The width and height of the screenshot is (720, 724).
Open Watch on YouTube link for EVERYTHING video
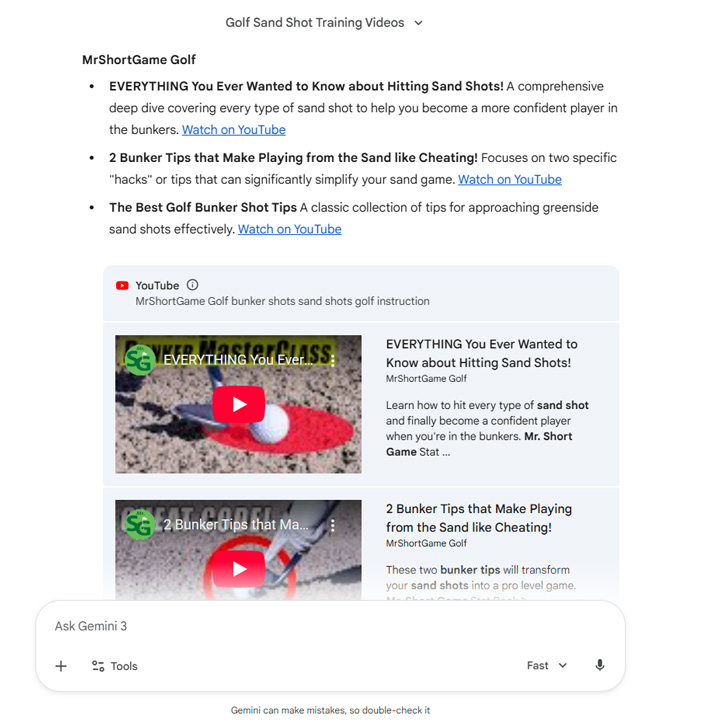pos(234,130)
